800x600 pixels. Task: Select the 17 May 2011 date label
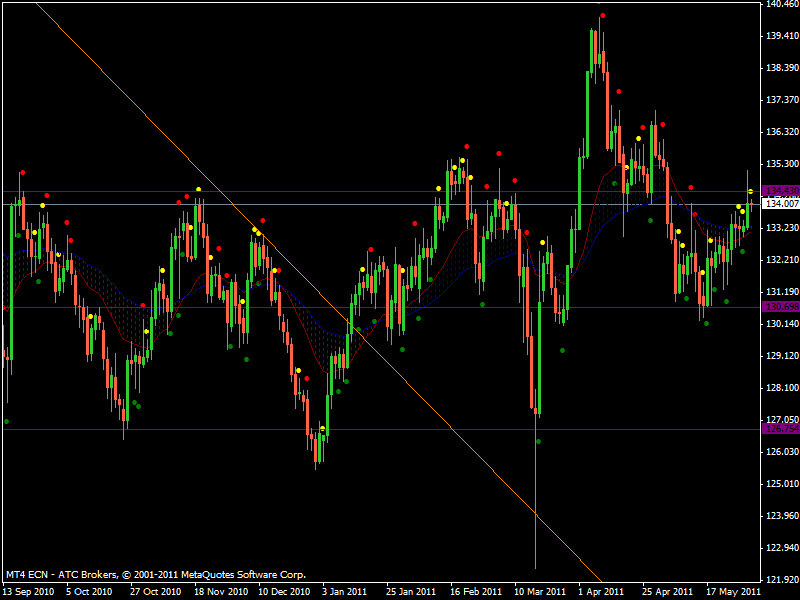pos(733,592)
